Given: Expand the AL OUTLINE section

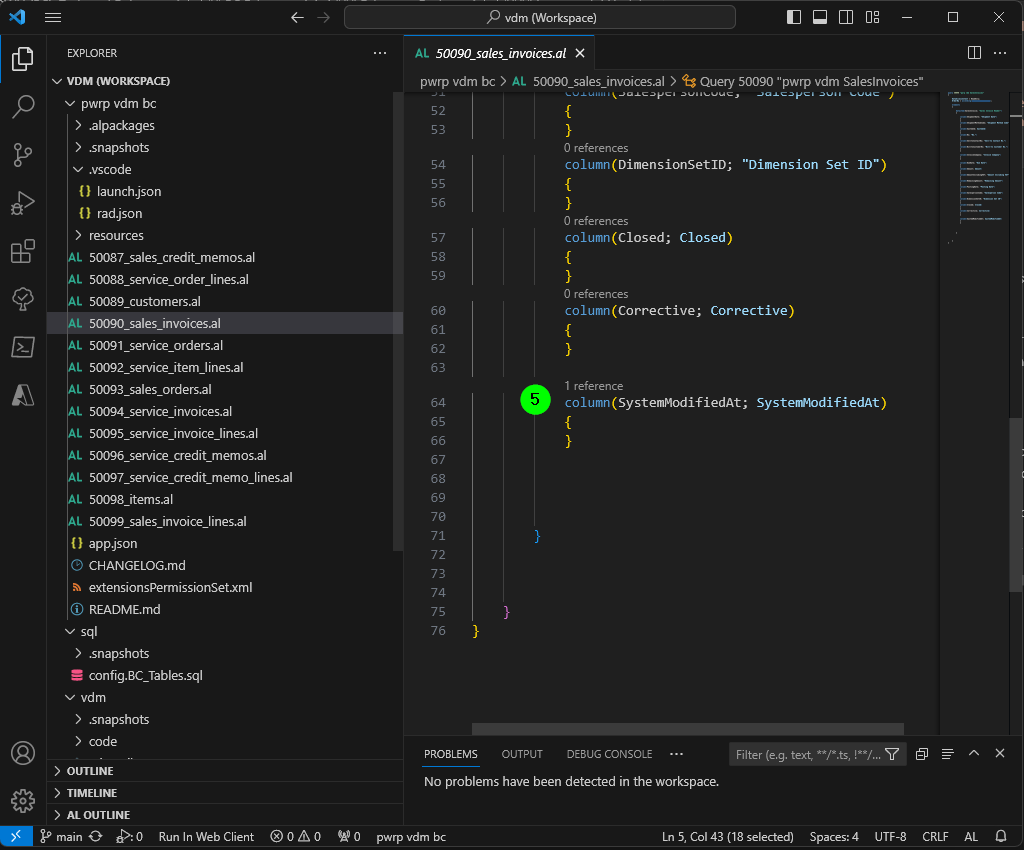Looking at the screenshot, I should point(225,815).
